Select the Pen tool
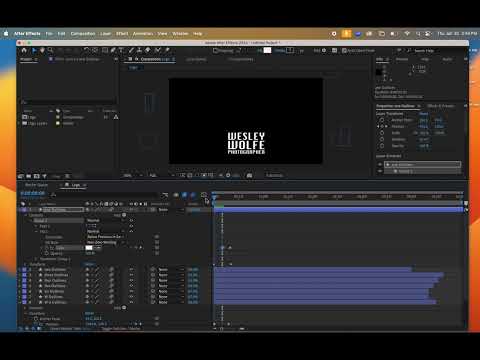This screenshot has height=360, width=480. pyautogui.click(x=113, y=50)
